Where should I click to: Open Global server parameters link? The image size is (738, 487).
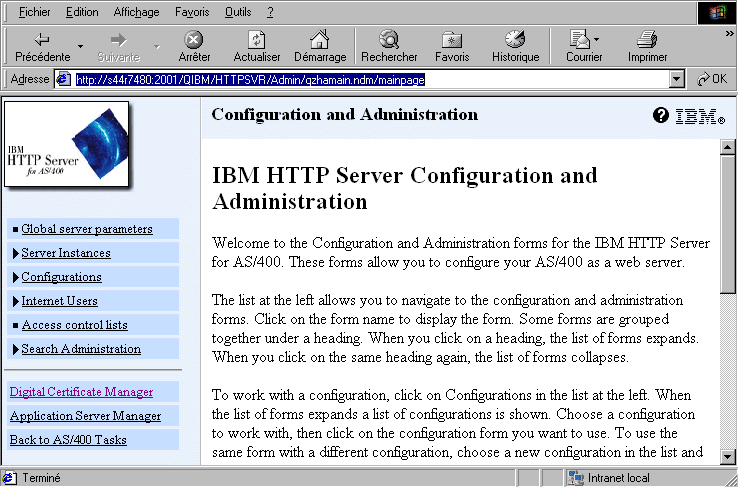click(87, 229)
